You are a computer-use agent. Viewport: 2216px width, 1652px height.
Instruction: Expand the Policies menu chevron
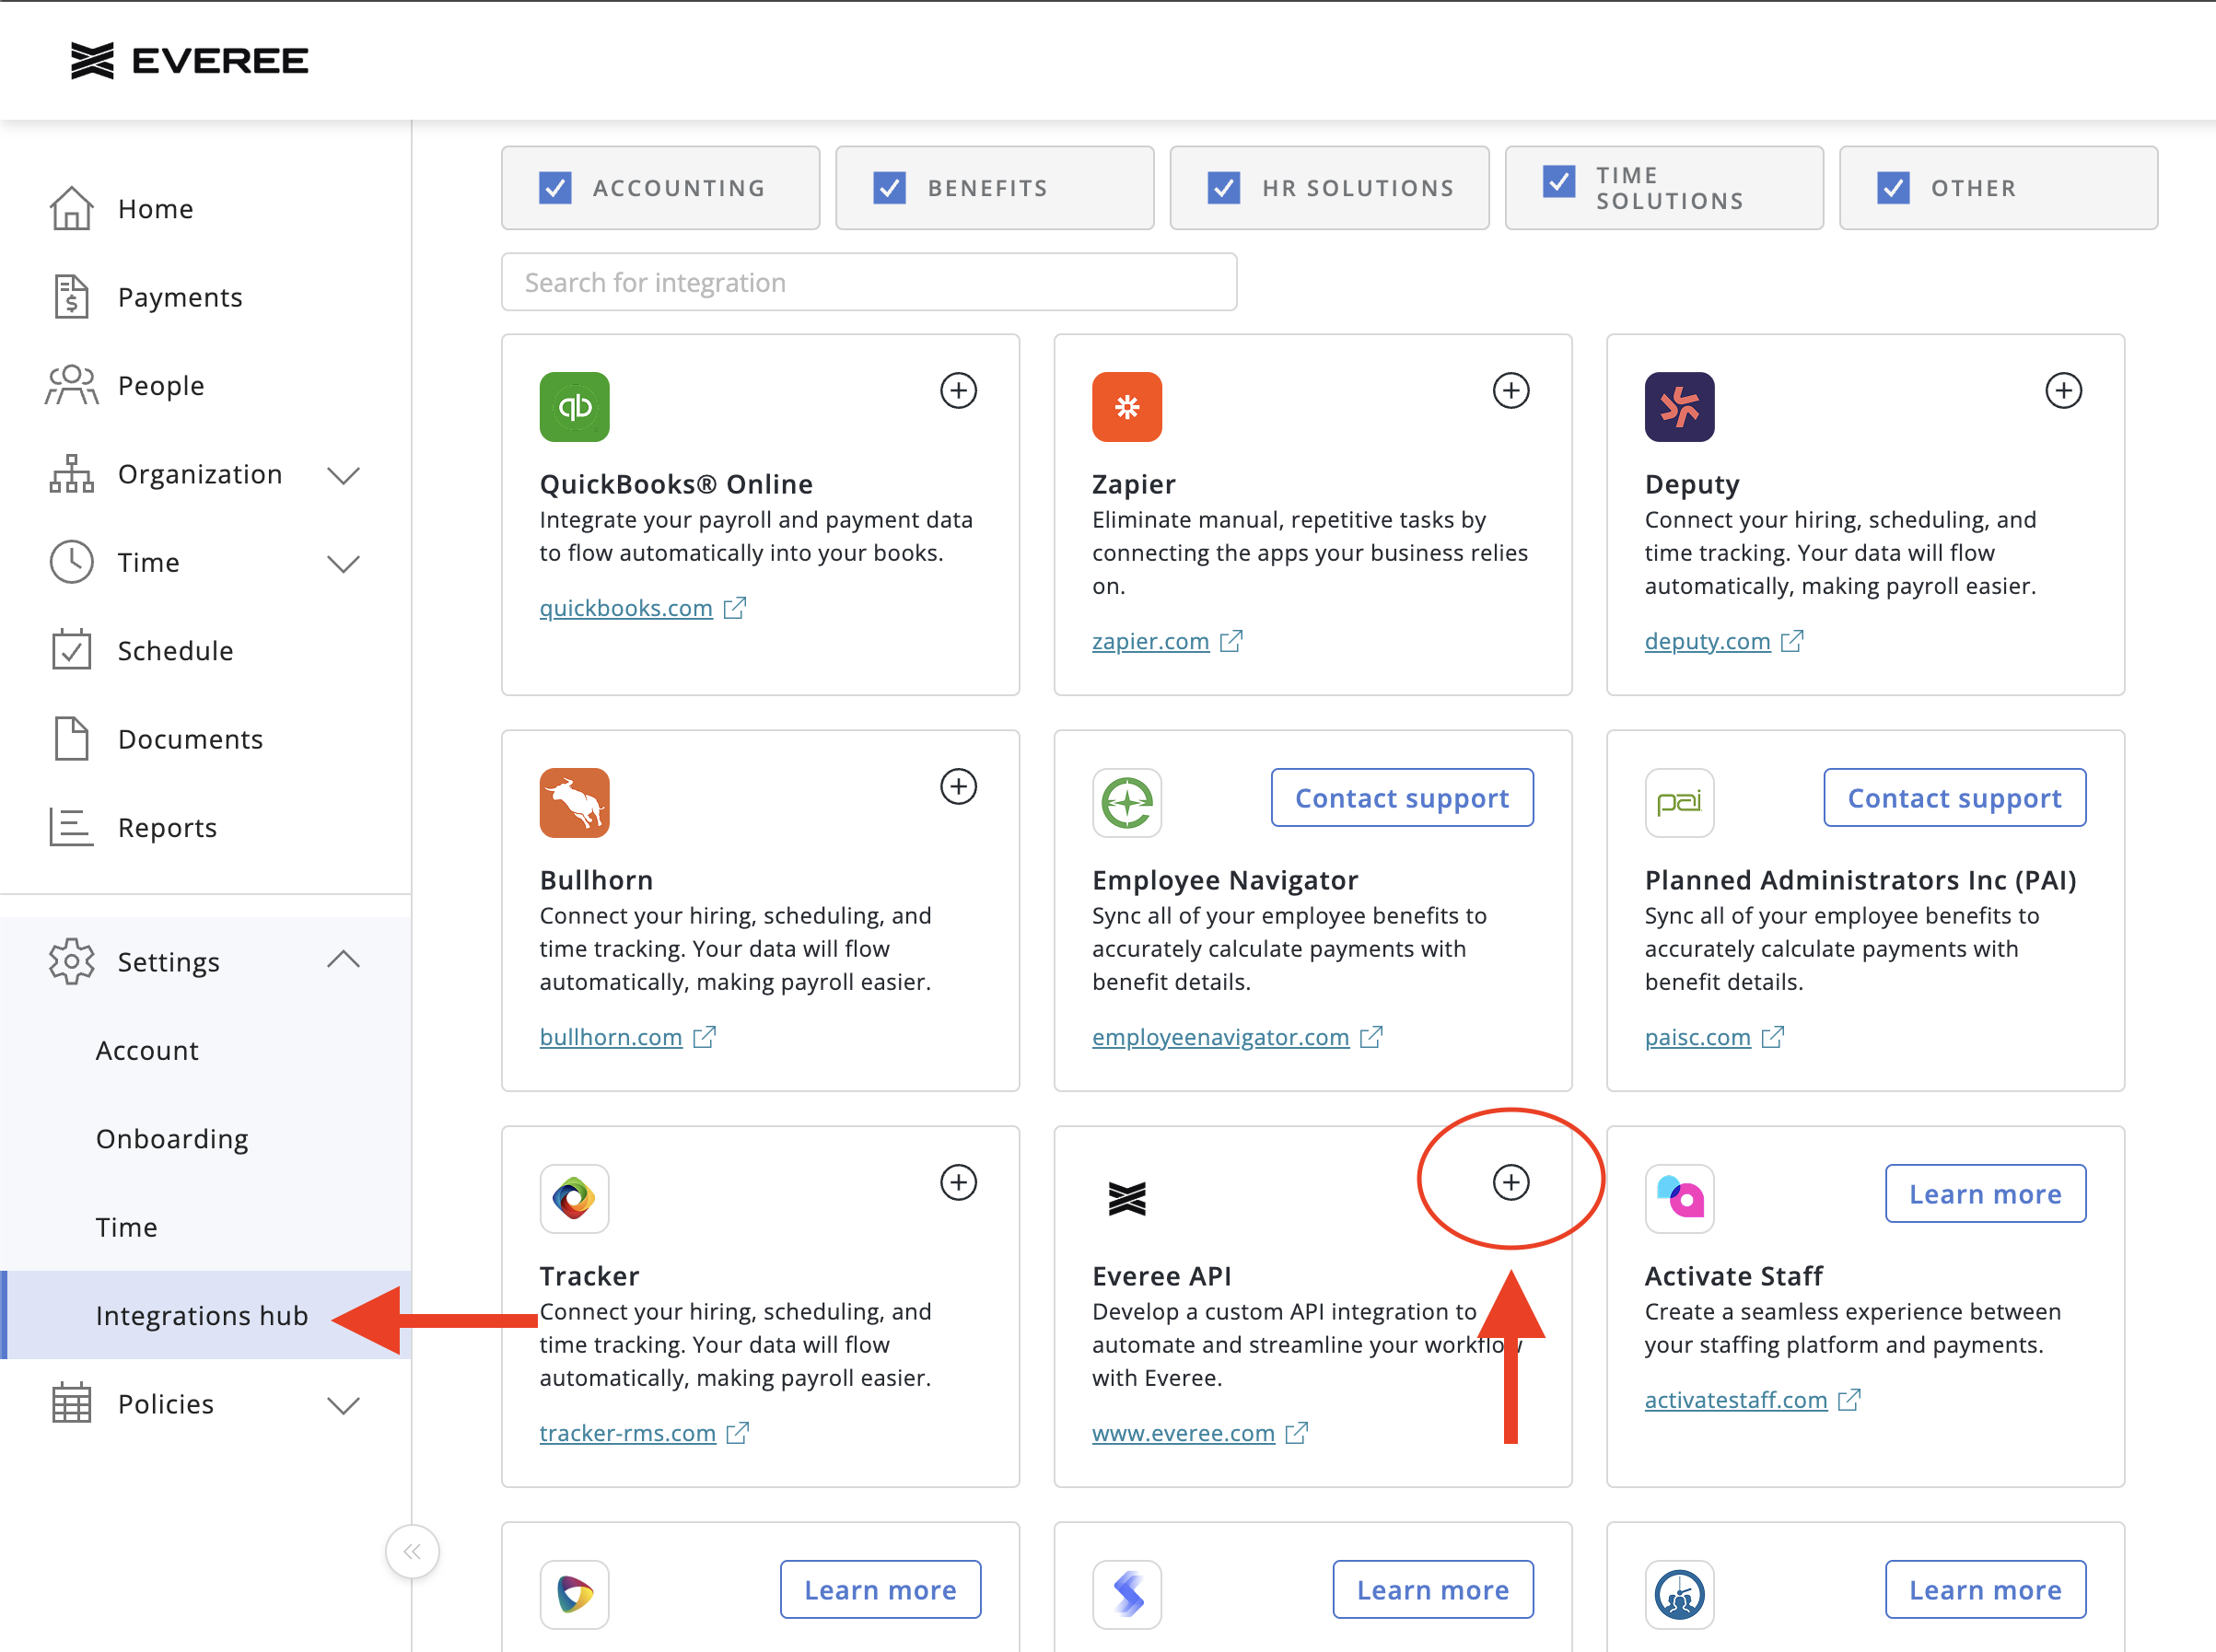[343, 1405]
